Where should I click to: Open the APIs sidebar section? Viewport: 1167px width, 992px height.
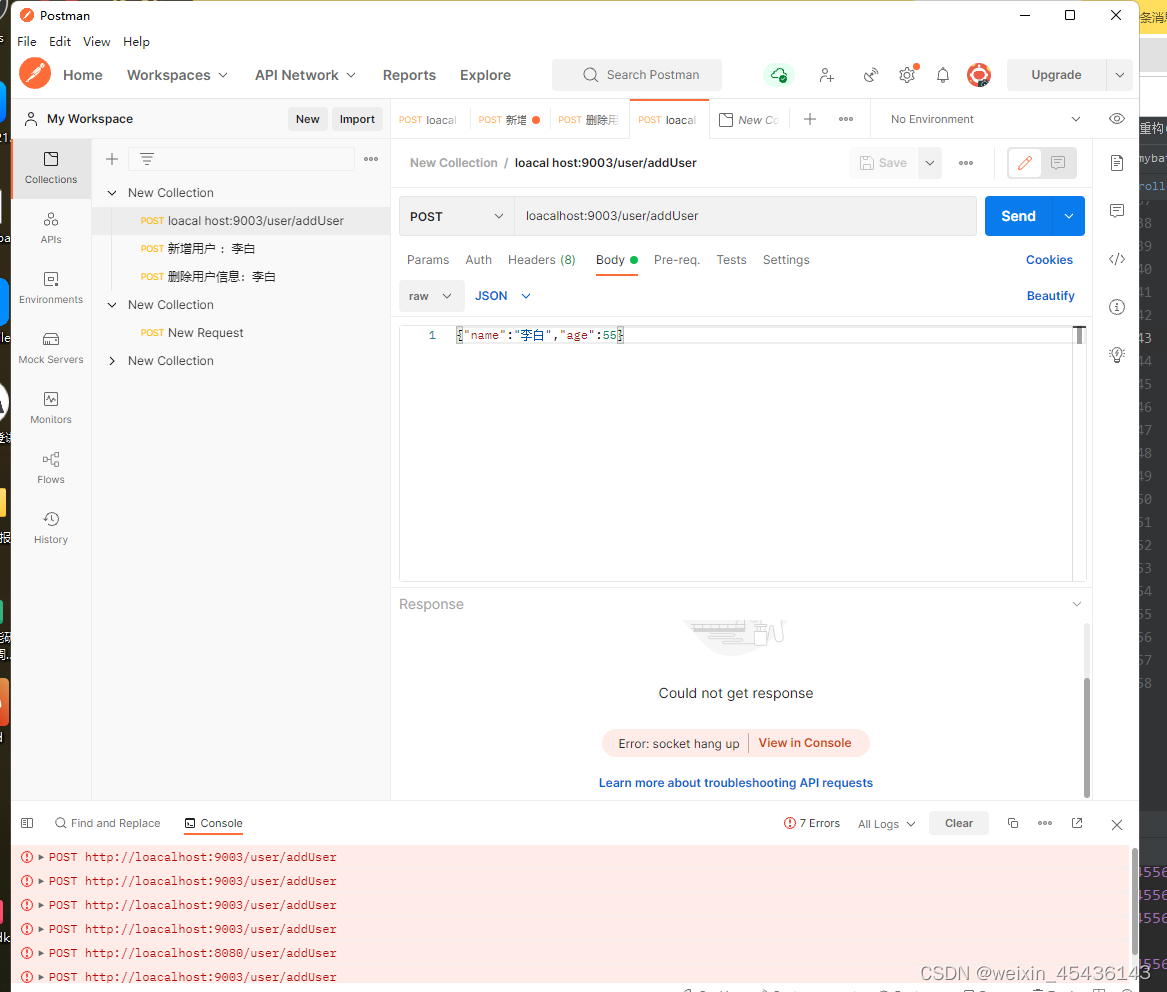[x=51, y=228]
